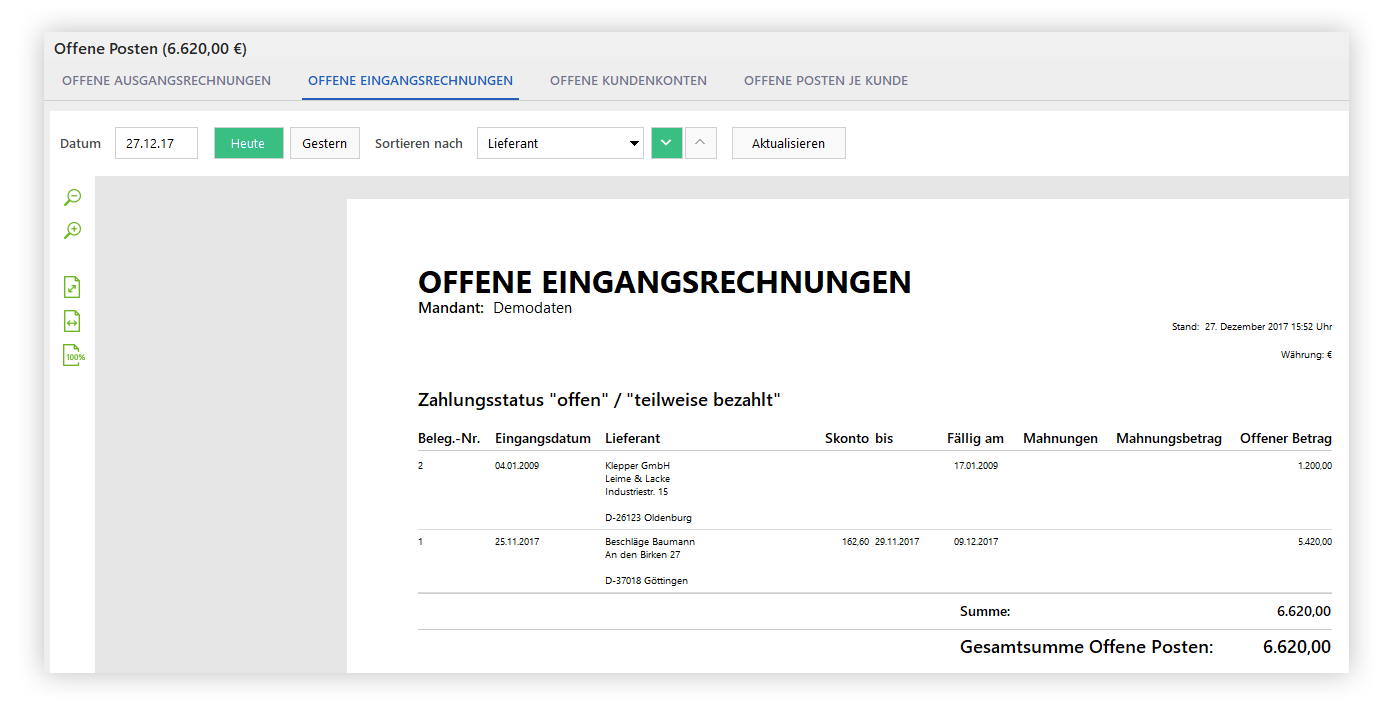1397x705 pixels.
Task: Click the Lieferant column header
Action: click(633, 438)
